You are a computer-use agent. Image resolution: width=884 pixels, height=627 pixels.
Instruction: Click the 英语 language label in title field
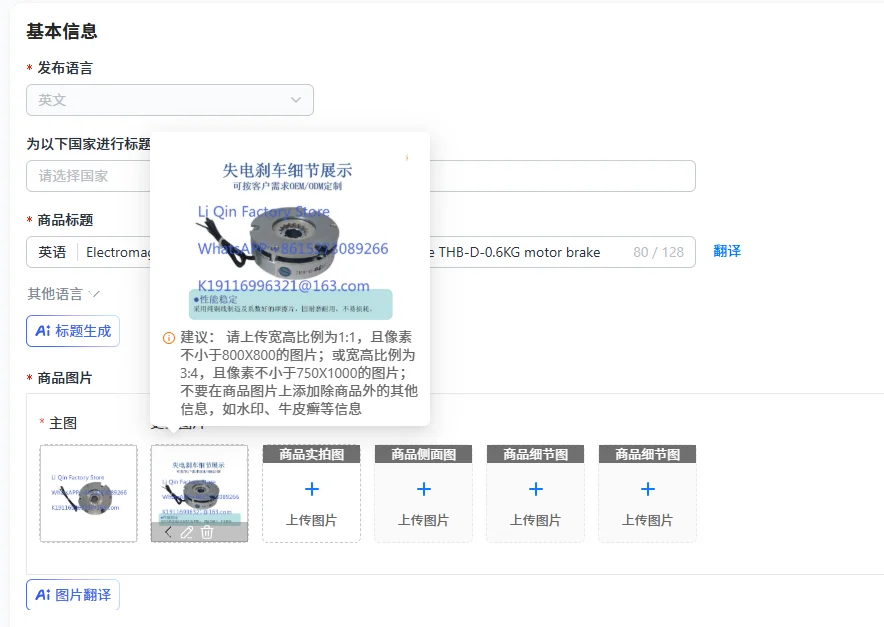coord(52,252)
